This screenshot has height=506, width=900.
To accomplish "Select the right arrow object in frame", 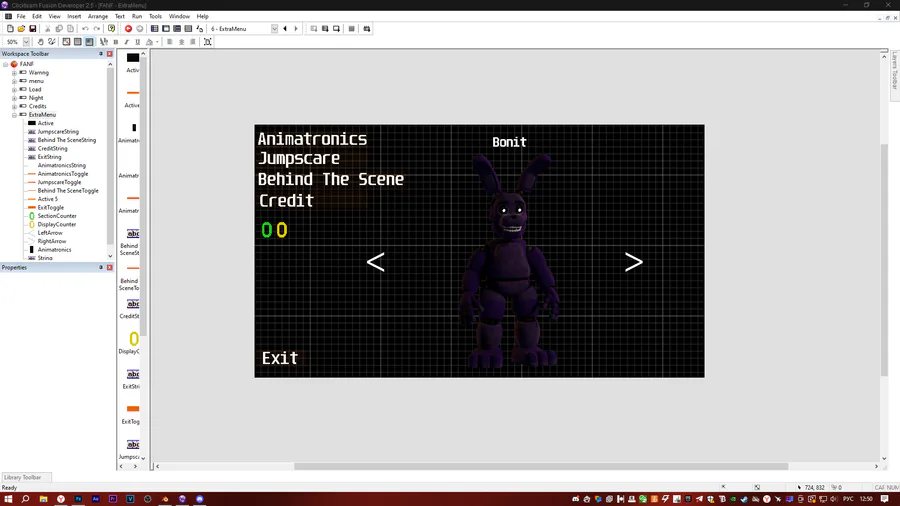I will pyautogui.click(x=634, y=262).
